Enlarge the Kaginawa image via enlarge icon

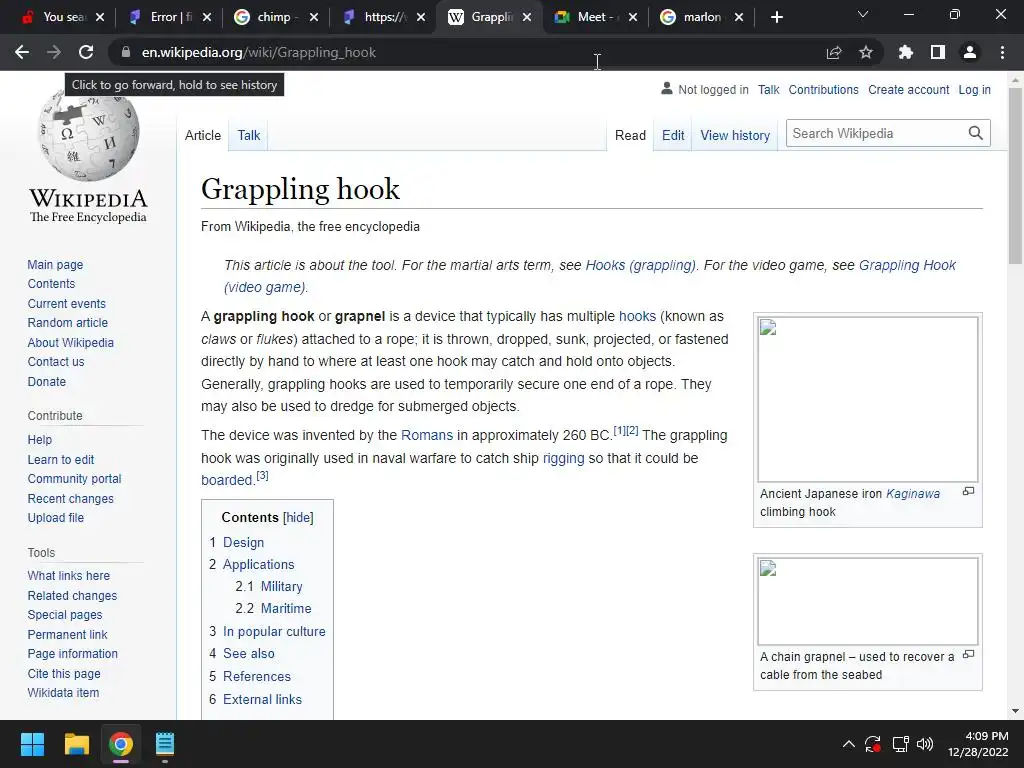tap(968, 491)
